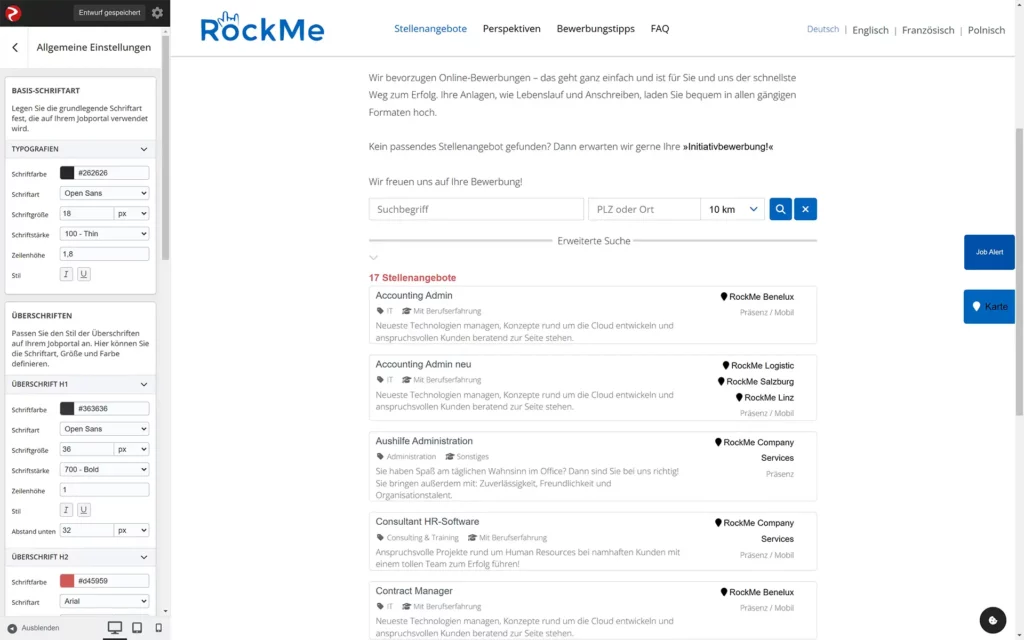Switch to mobile phone preview icon

tap(158, 628)
